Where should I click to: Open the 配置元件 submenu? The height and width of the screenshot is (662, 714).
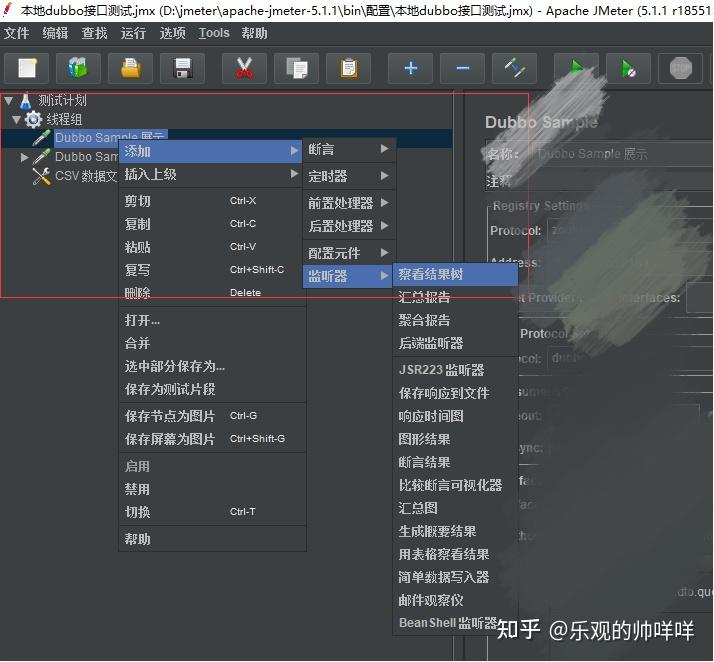click(349, 253)
